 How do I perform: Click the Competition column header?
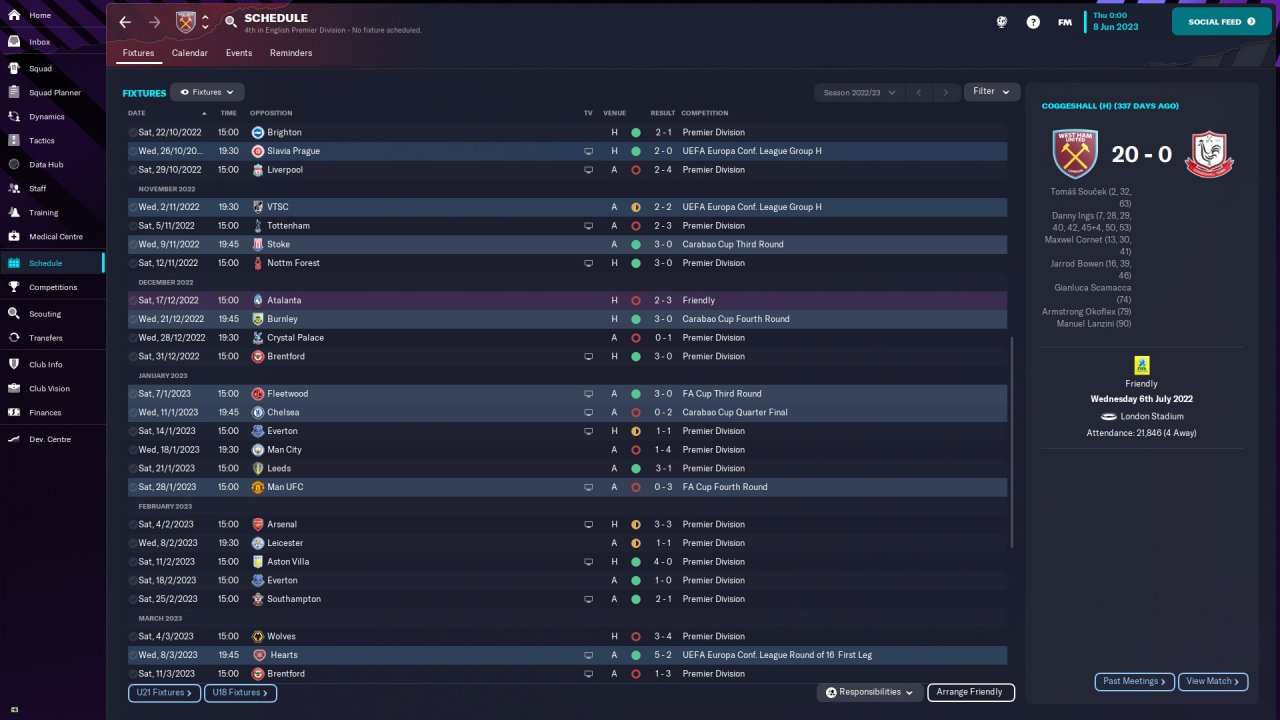coord(705,113)
